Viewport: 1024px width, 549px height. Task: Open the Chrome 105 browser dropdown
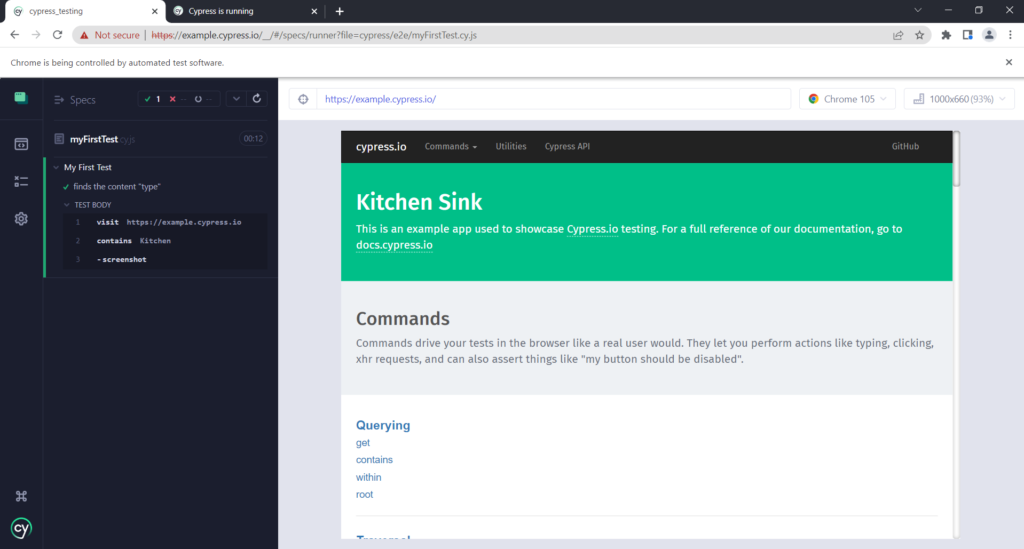click(847, 99)
